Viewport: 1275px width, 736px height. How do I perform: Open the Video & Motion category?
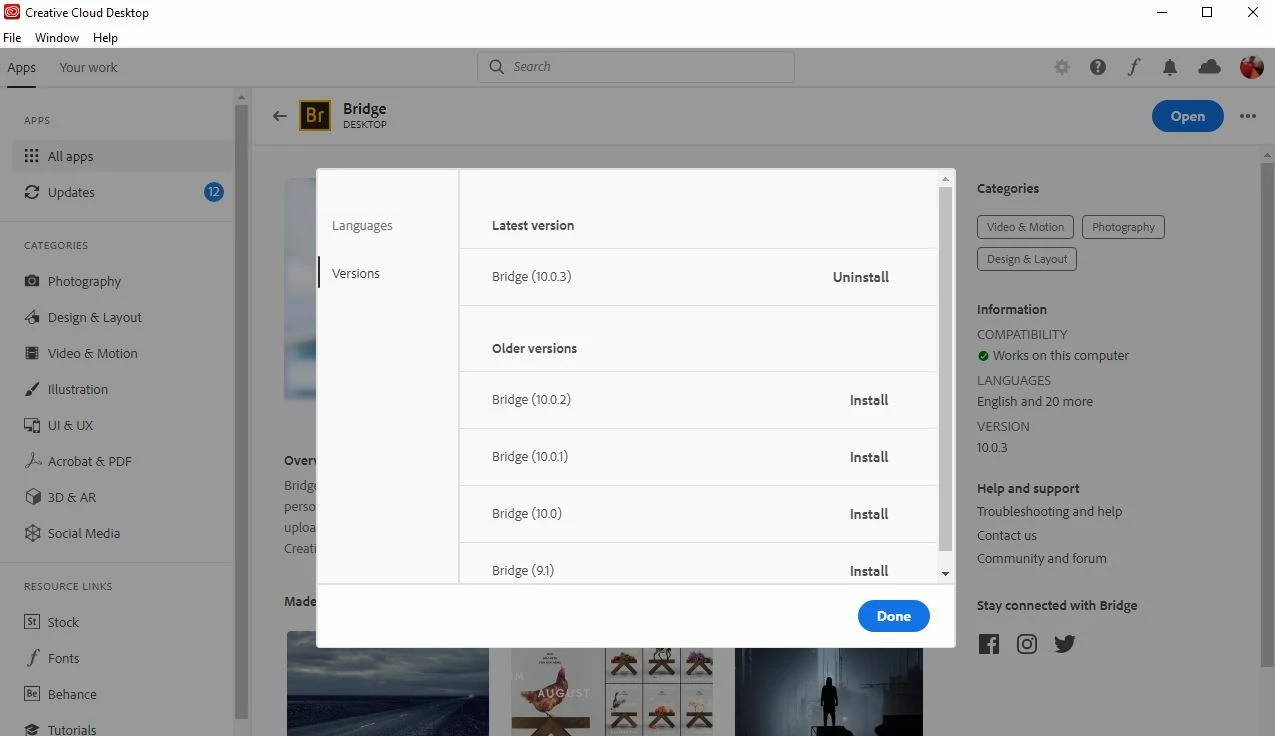click(x=81, y=353)
